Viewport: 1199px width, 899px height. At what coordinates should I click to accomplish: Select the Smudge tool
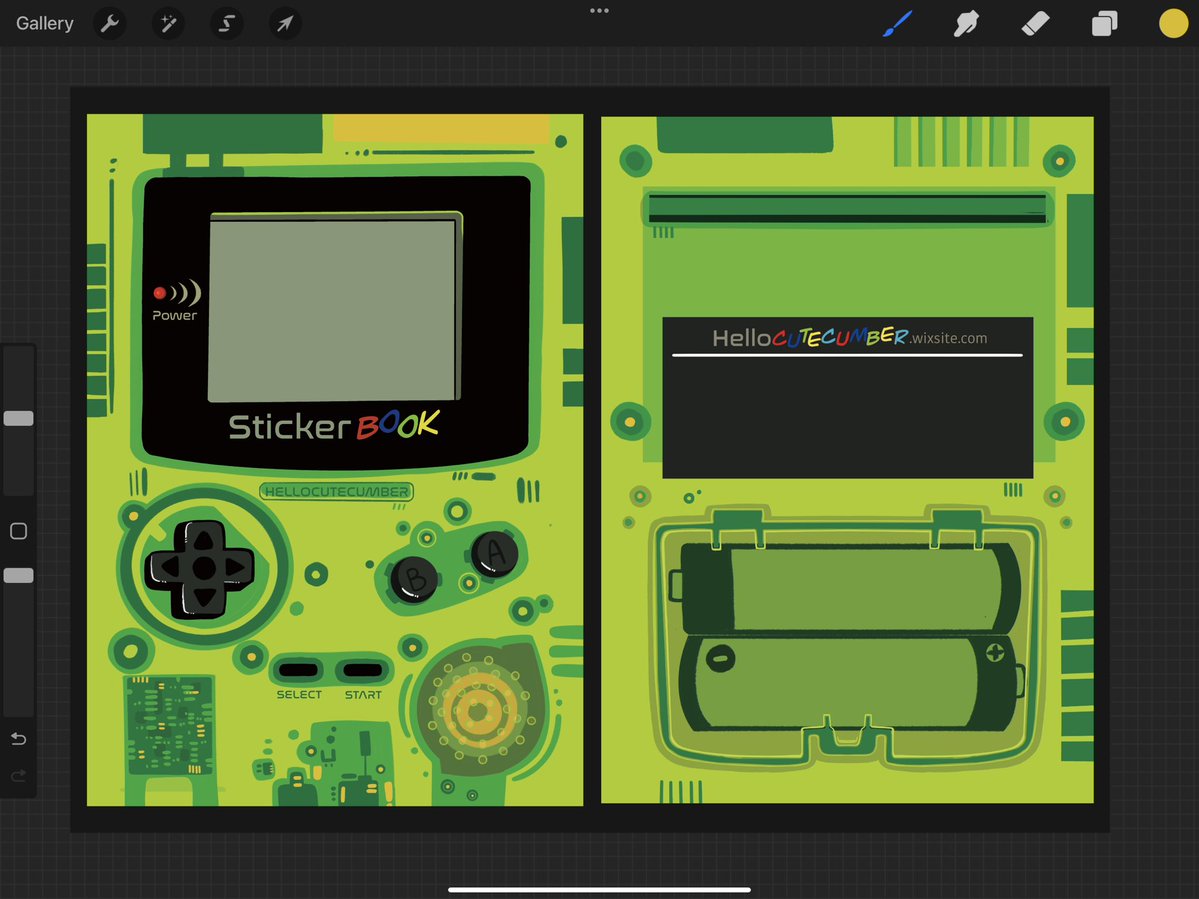[967, 24]
